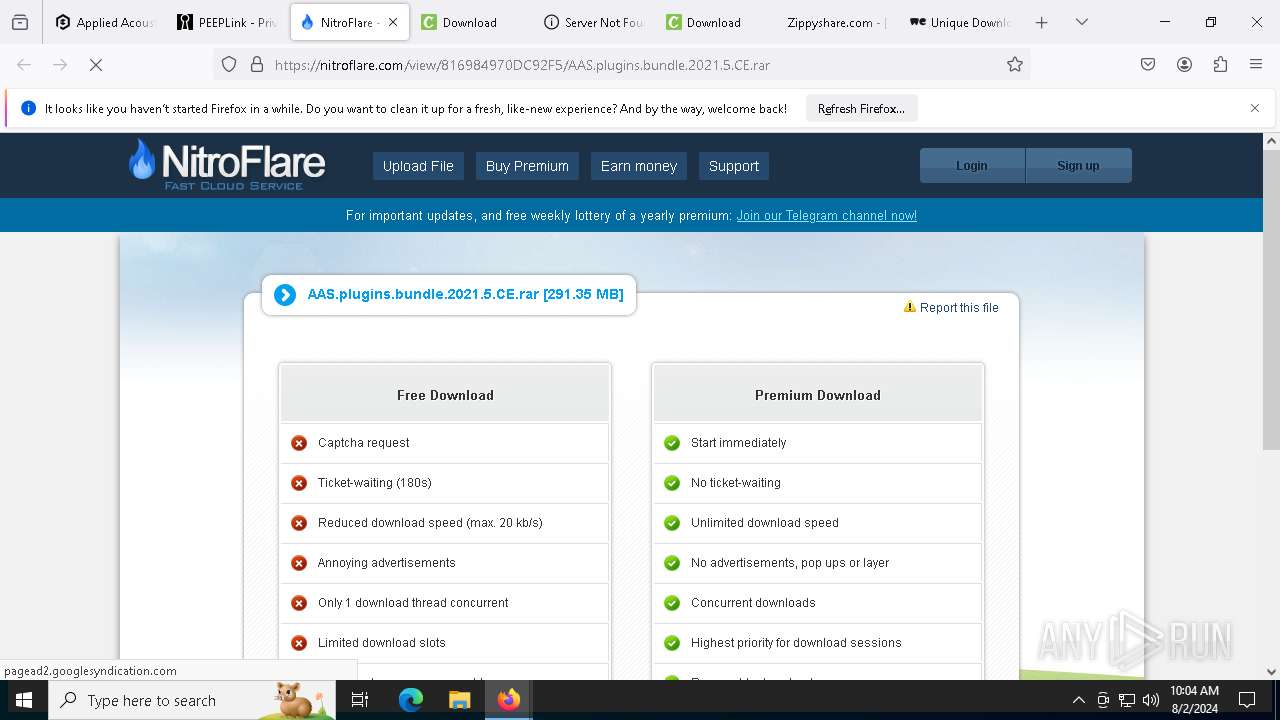
Task: Click the Premium Download column header
Action: point(818,395)
